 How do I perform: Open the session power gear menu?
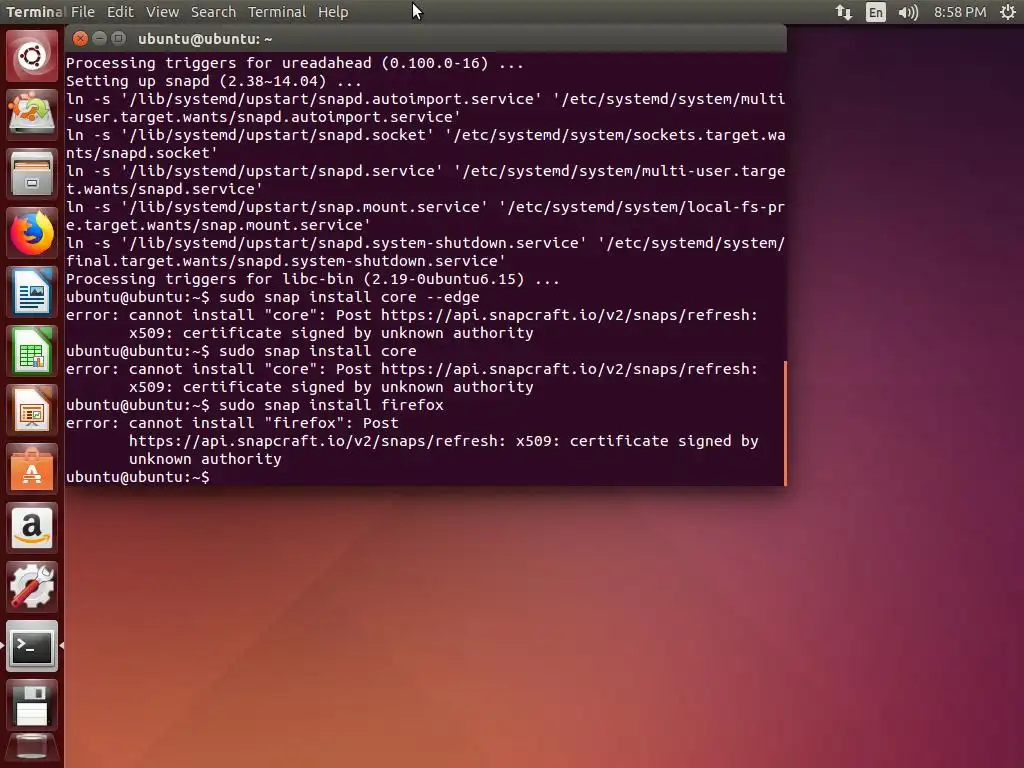[1008, 12]
